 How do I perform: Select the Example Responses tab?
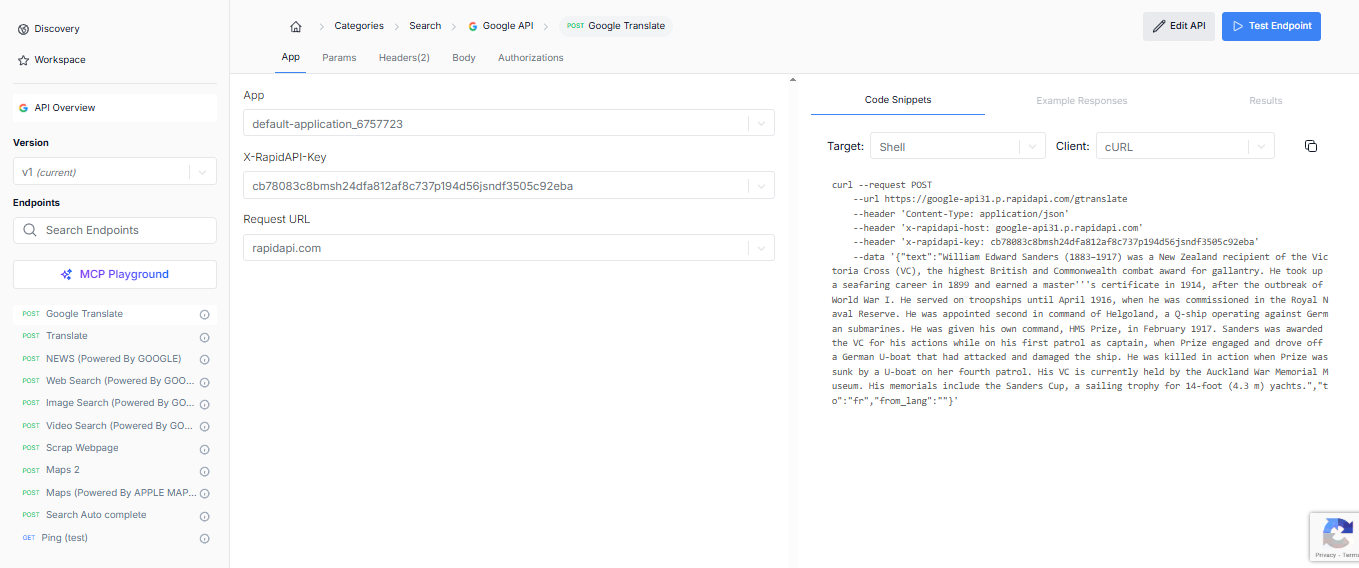(1082, 101)
